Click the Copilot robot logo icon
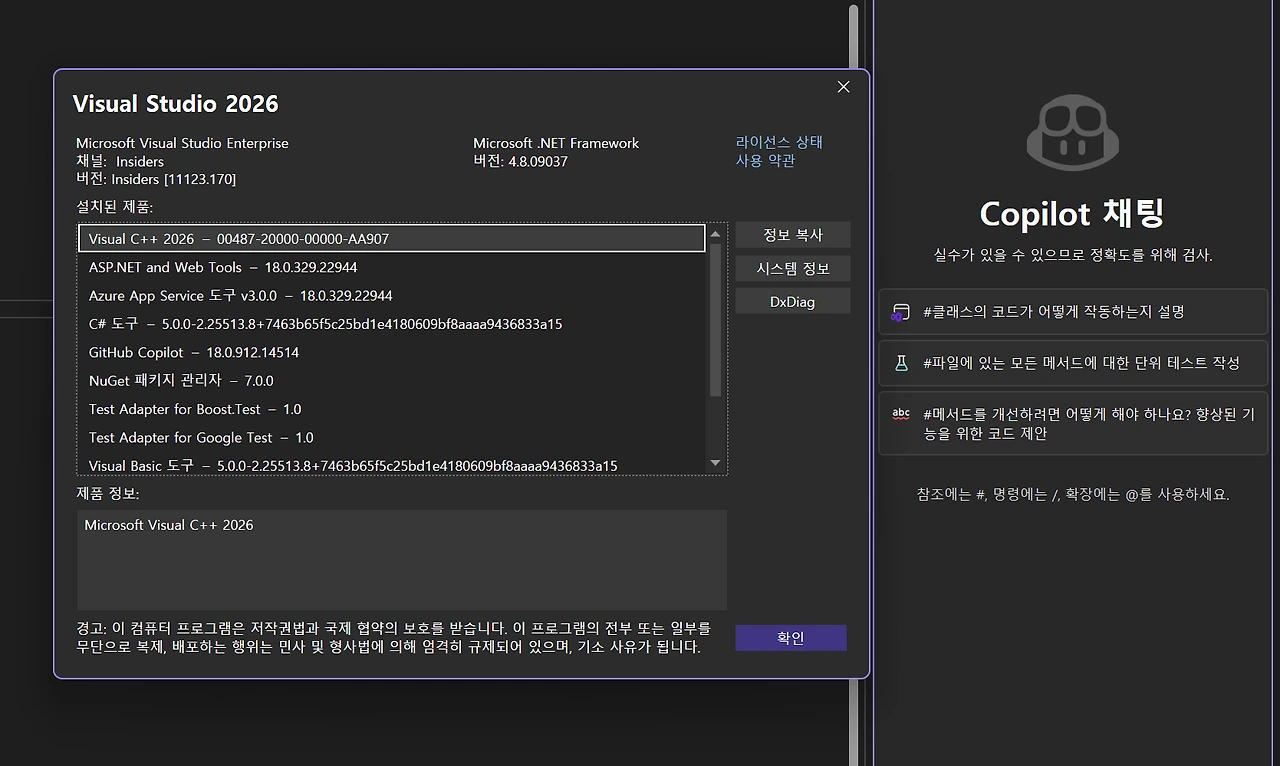1280x766 pixels. 1072,131
